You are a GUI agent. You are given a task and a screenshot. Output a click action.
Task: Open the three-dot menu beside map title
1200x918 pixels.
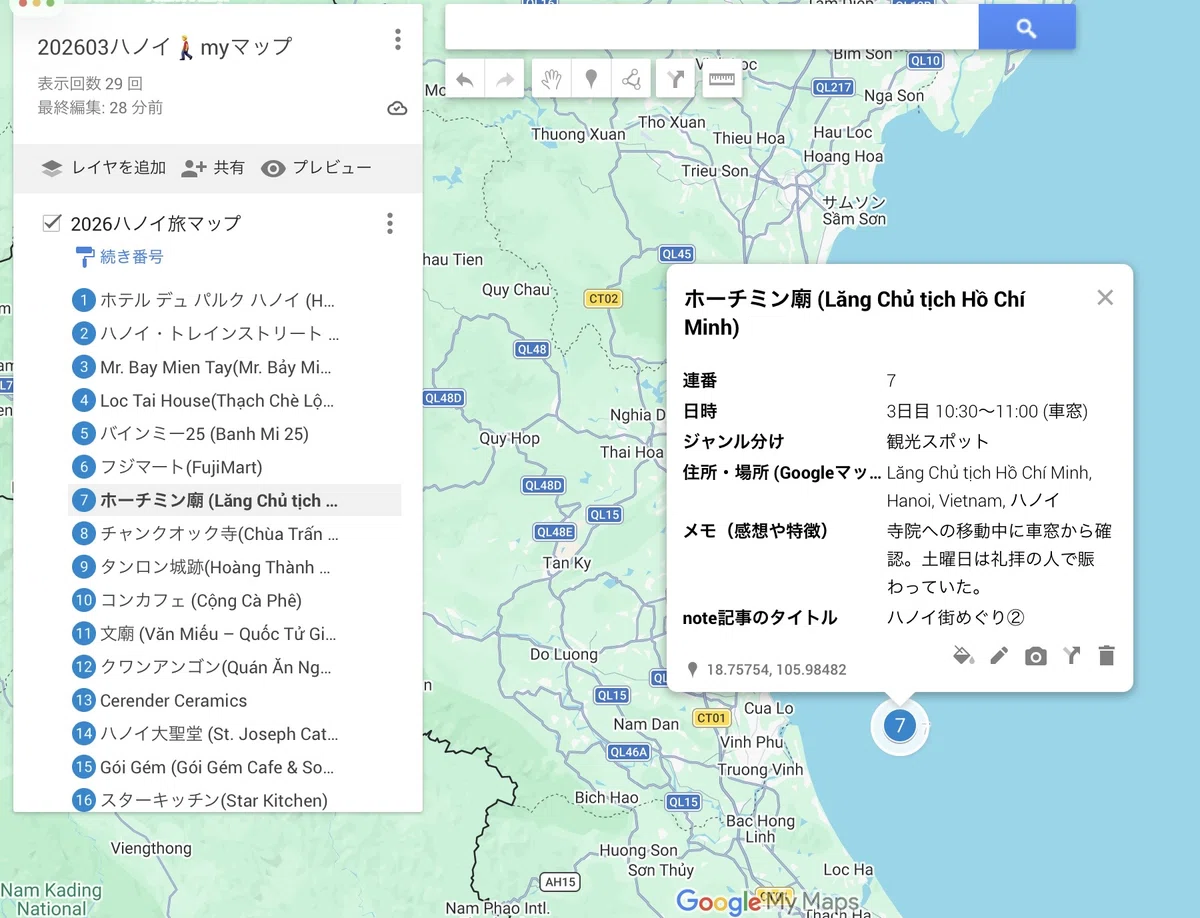(x=398, y=40)
